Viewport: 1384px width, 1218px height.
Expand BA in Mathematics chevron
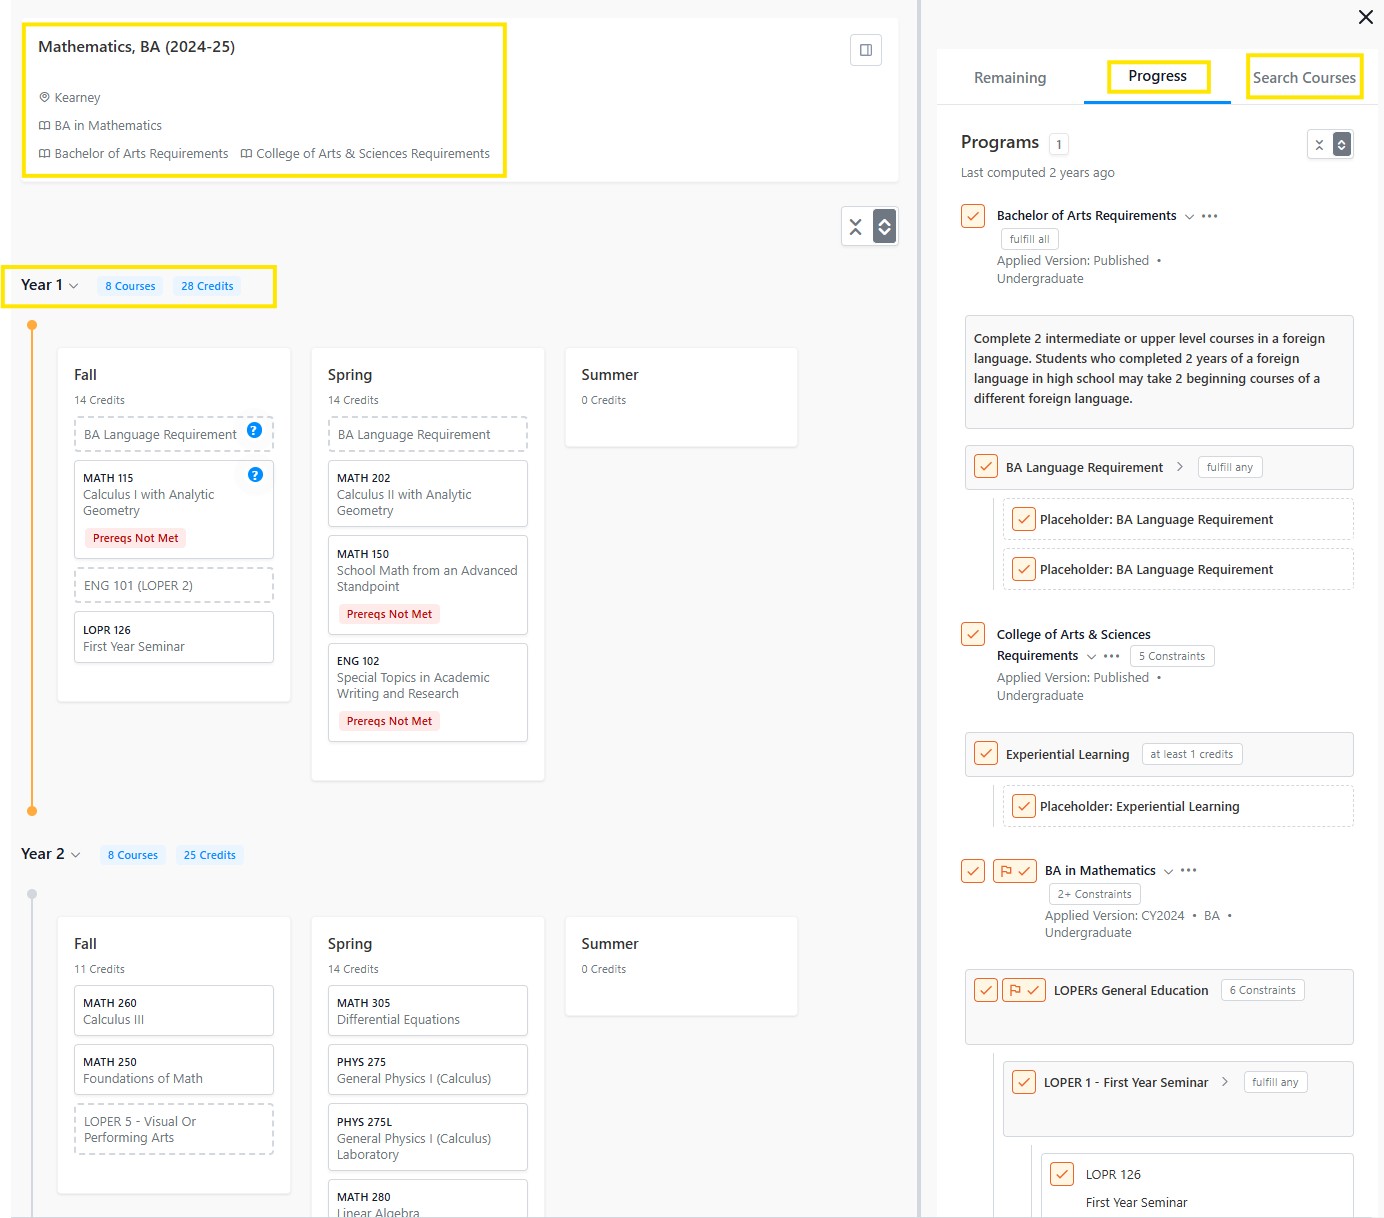tap(1168, 871)
